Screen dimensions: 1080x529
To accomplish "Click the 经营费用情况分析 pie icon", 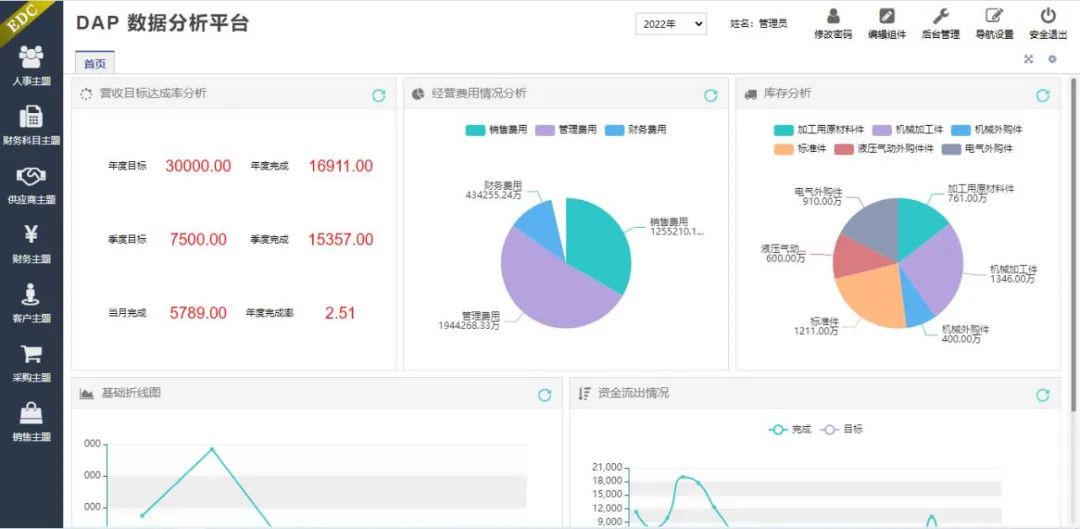I will 418,94.
